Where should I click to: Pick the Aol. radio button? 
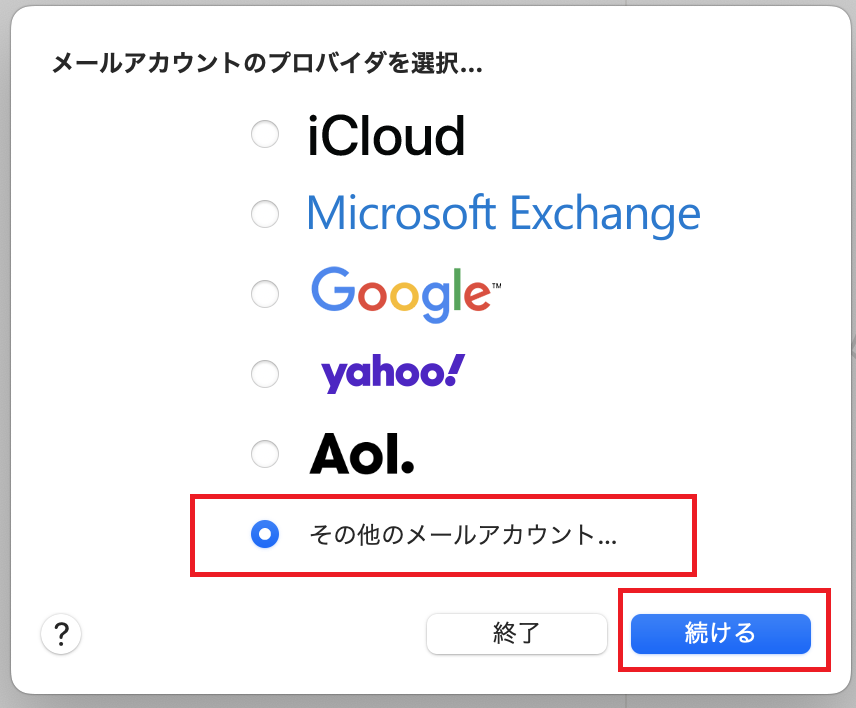(x=265, y=454)
